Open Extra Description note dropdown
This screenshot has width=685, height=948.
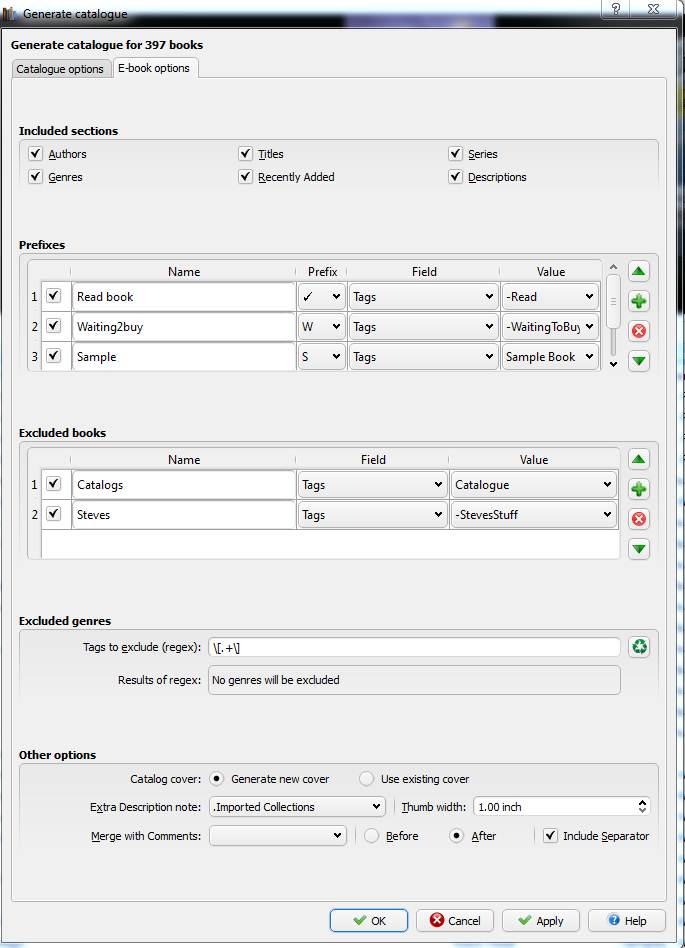pos(297,807)
